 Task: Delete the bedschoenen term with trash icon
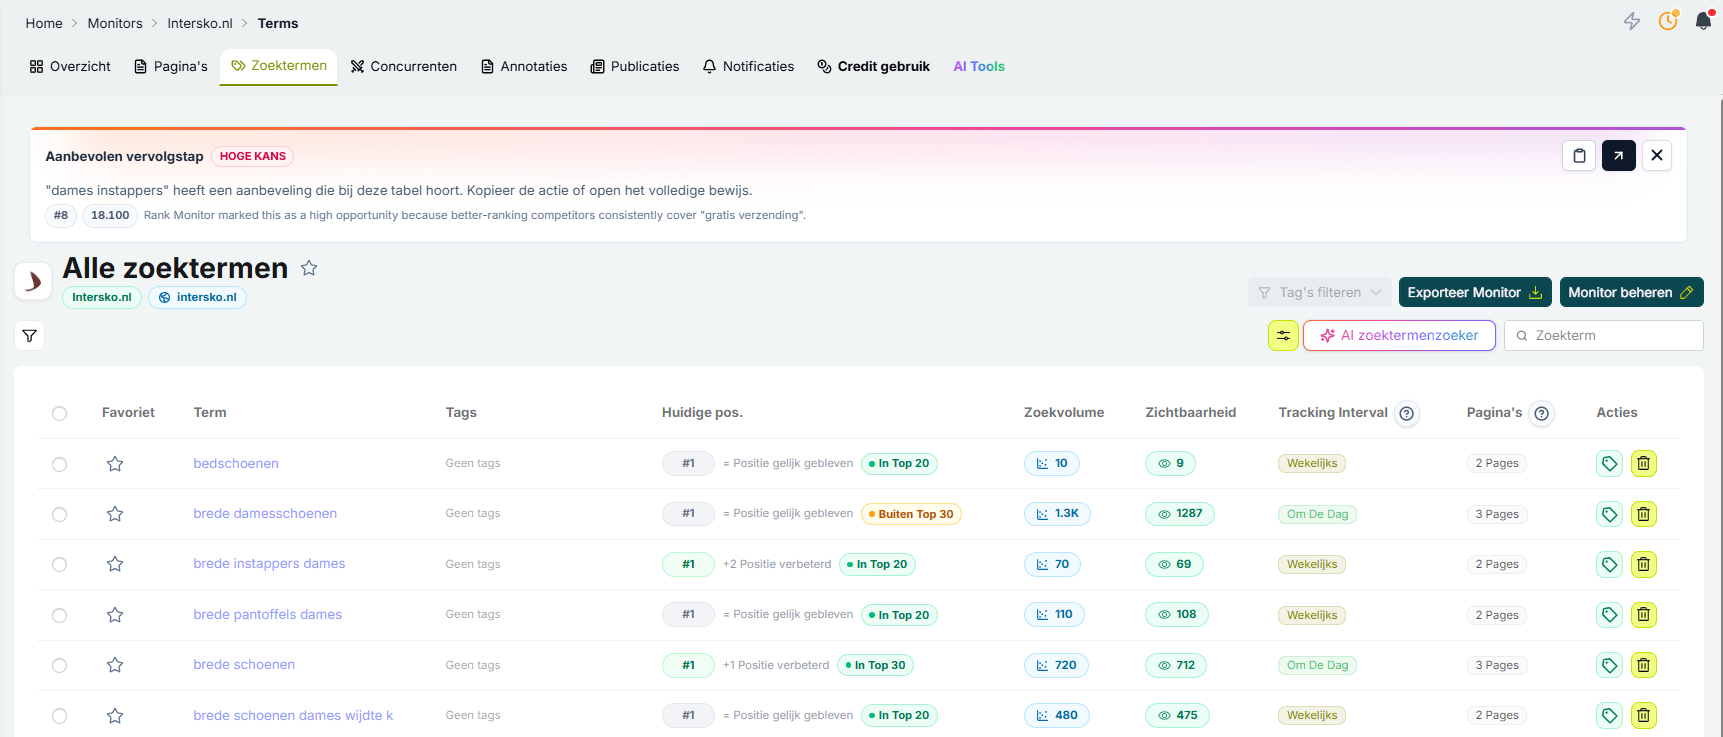pyautogui.click(x=1643, y=464)
